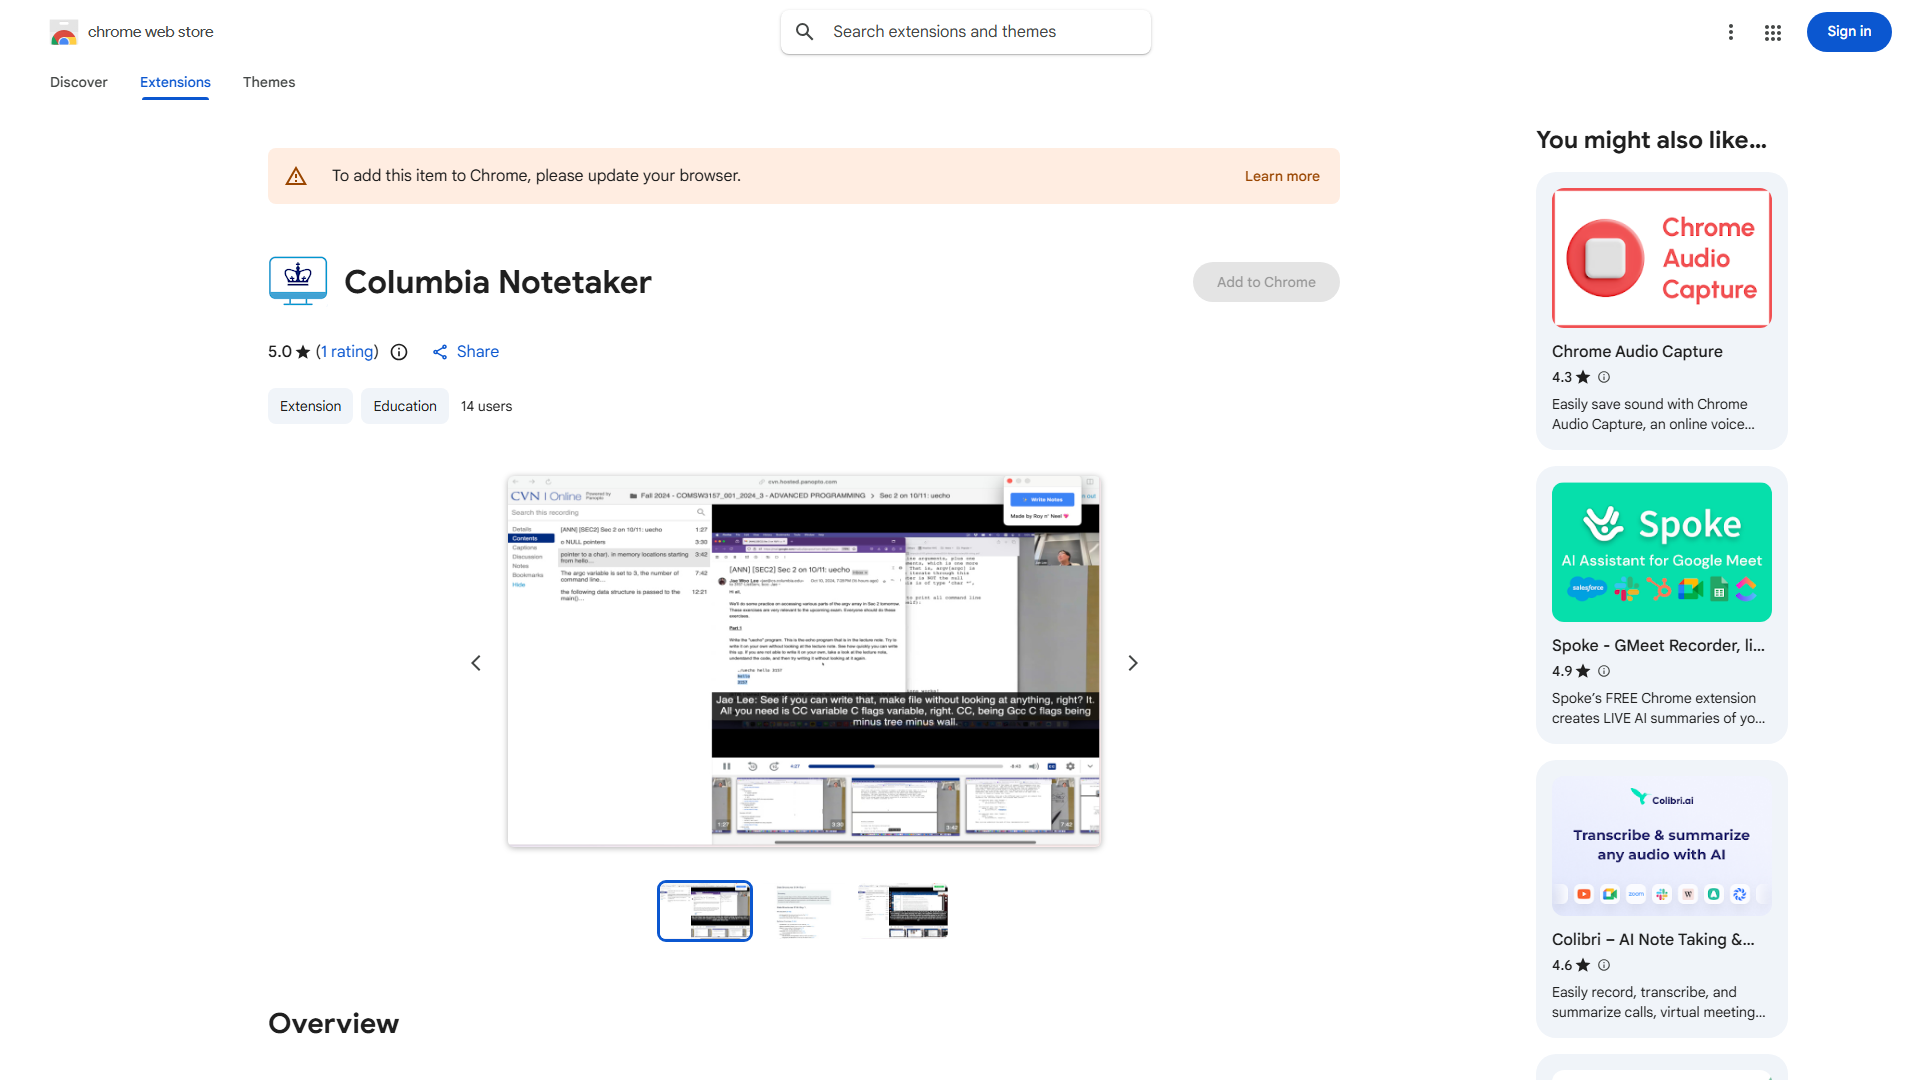Click the Learn more link
The width and height of the screenshot is (1920, 1080).
click(x=1281, y=176)
